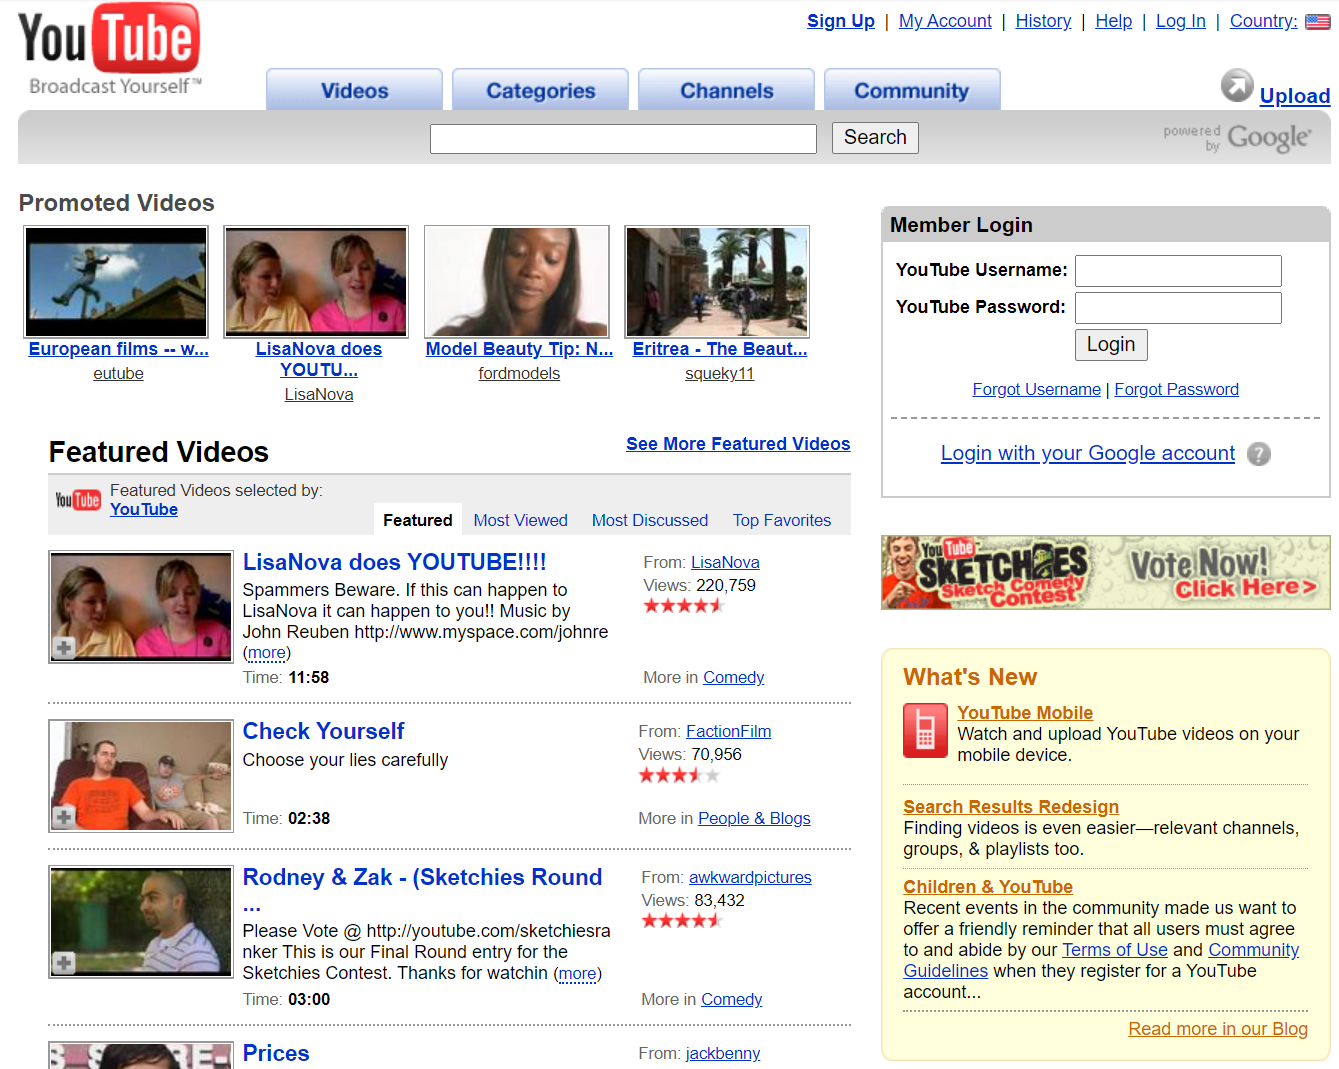The image size is (1339, 1069).
Task: Click the Search button
Action: [x=875, y=138]
